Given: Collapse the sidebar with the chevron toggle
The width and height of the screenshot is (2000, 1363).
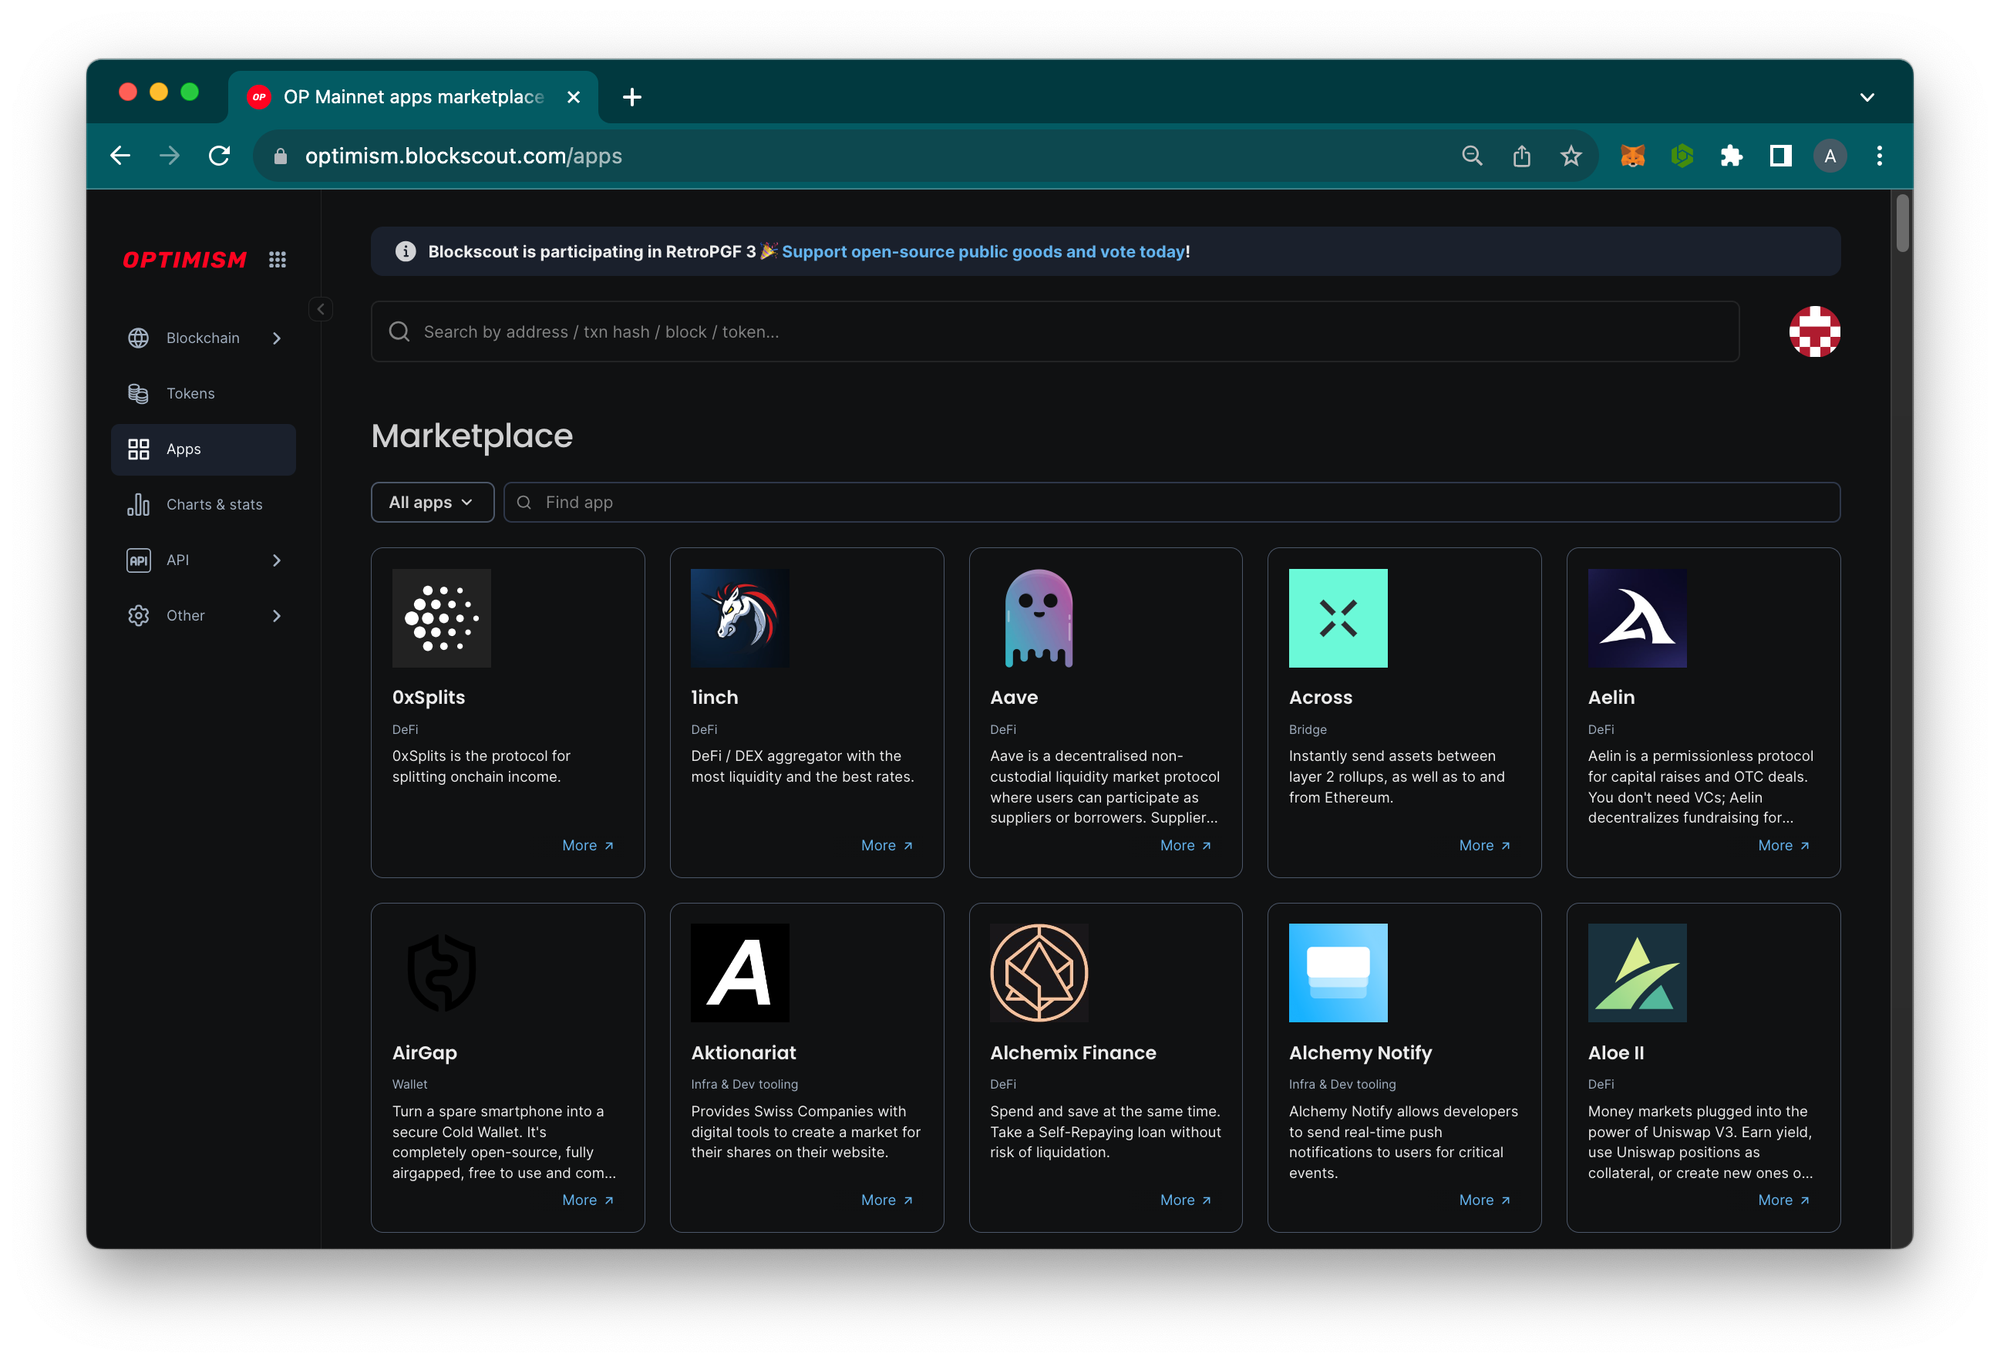Looking at the screenshot, I should click(x=321, y=309).
